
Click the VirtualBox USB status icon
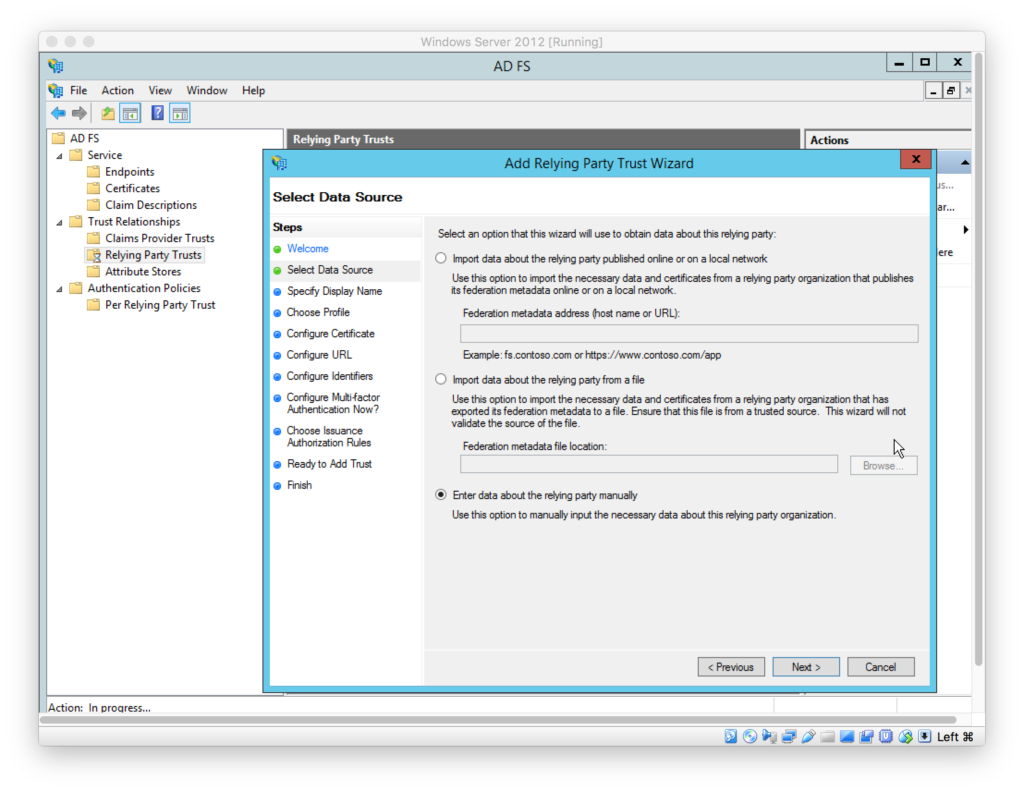(808, 737)
